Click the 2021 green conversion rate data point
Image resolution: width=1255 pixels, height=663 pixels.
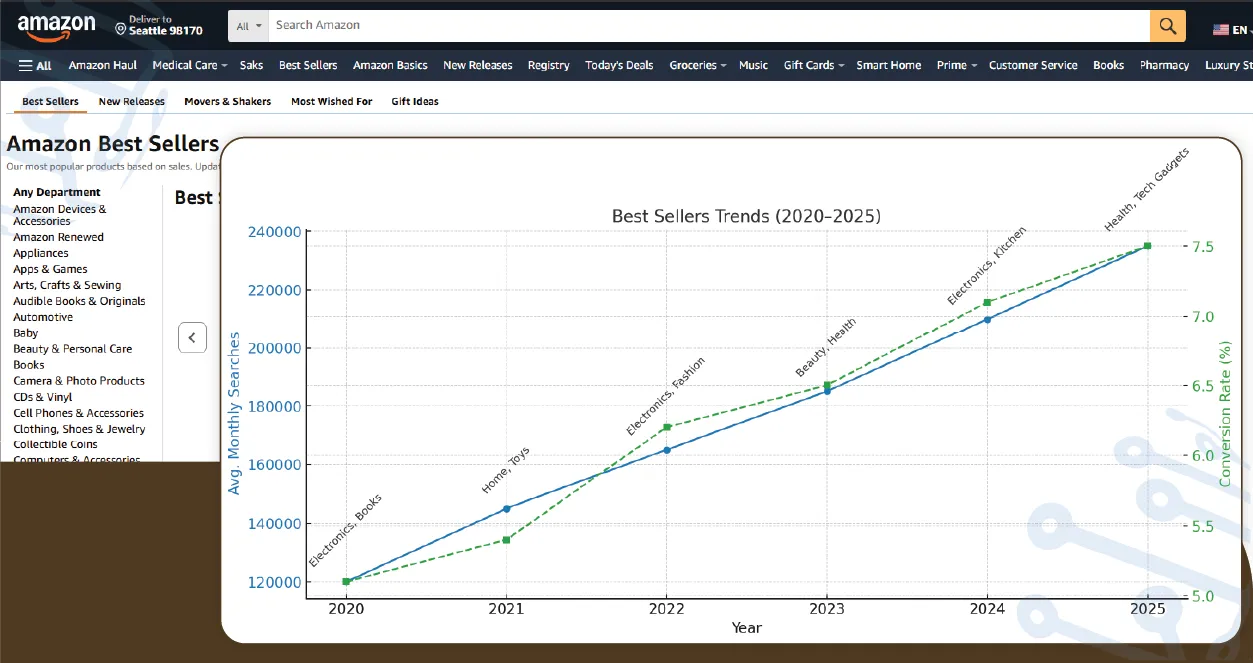(506, 540)
